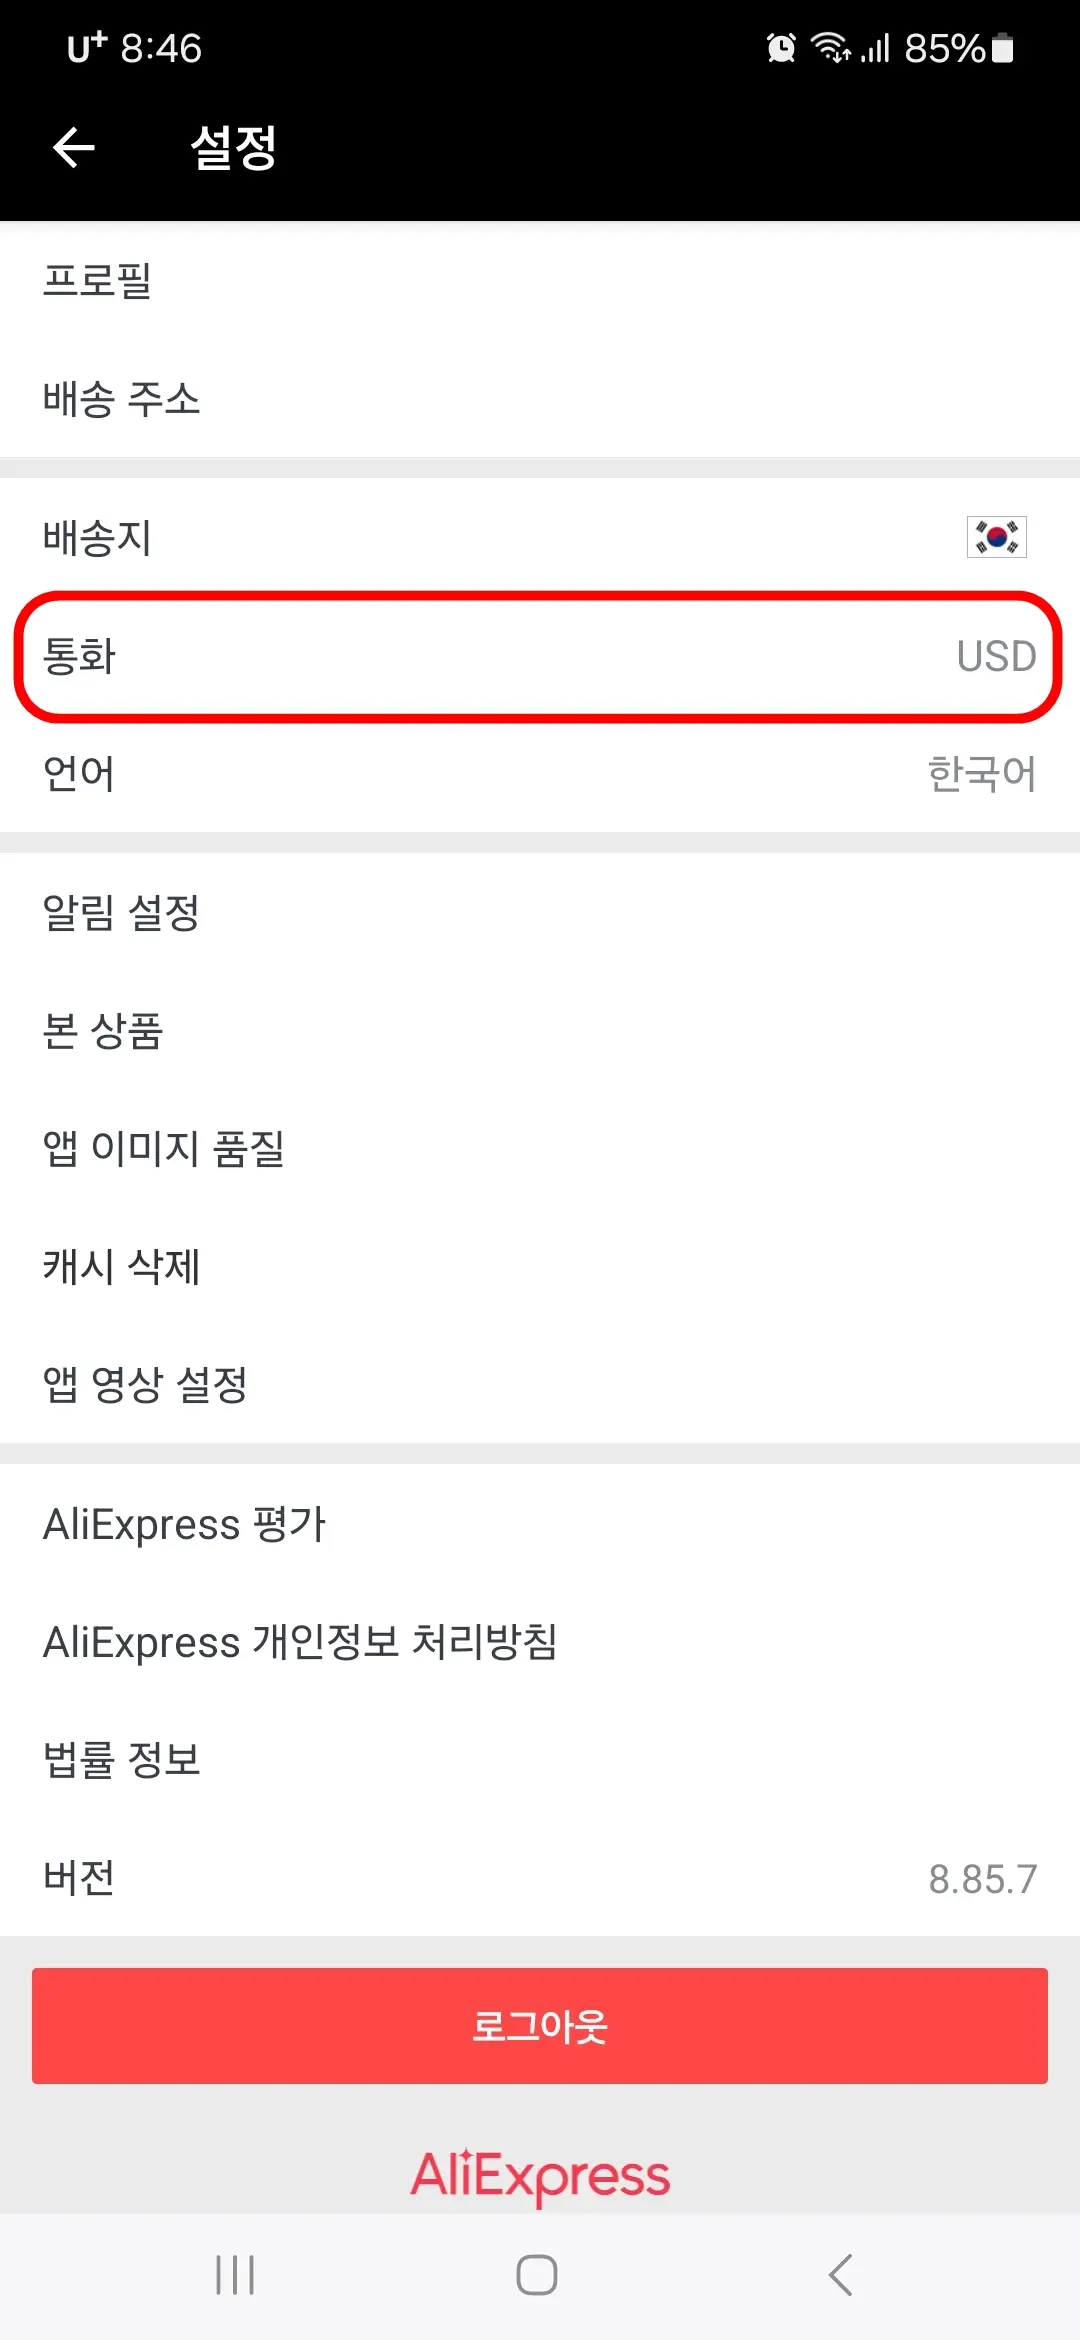Open 앱 이미지 품질 image quality setting
Screen dimensions: 1080x2340
[x=540, y=1150]
